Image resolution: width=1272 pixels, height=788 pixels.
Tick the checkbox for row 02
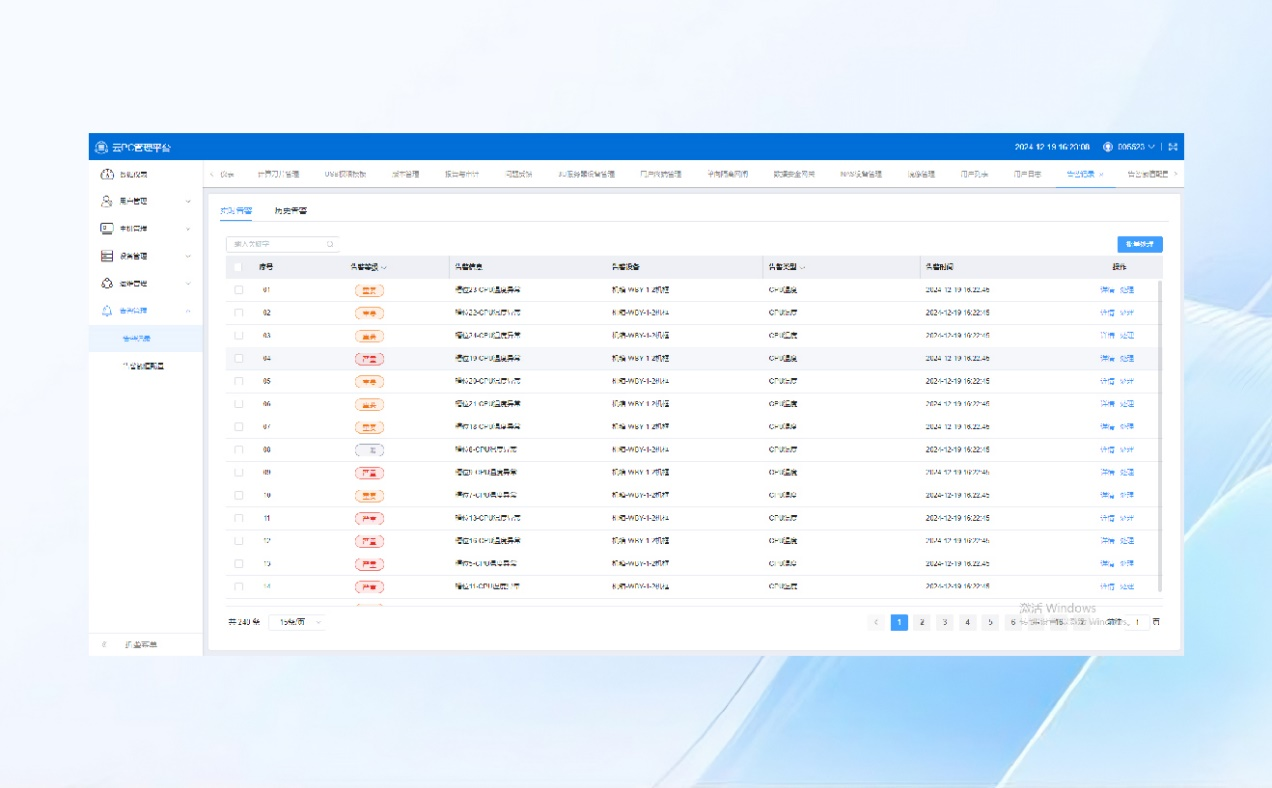coord(238,313)
